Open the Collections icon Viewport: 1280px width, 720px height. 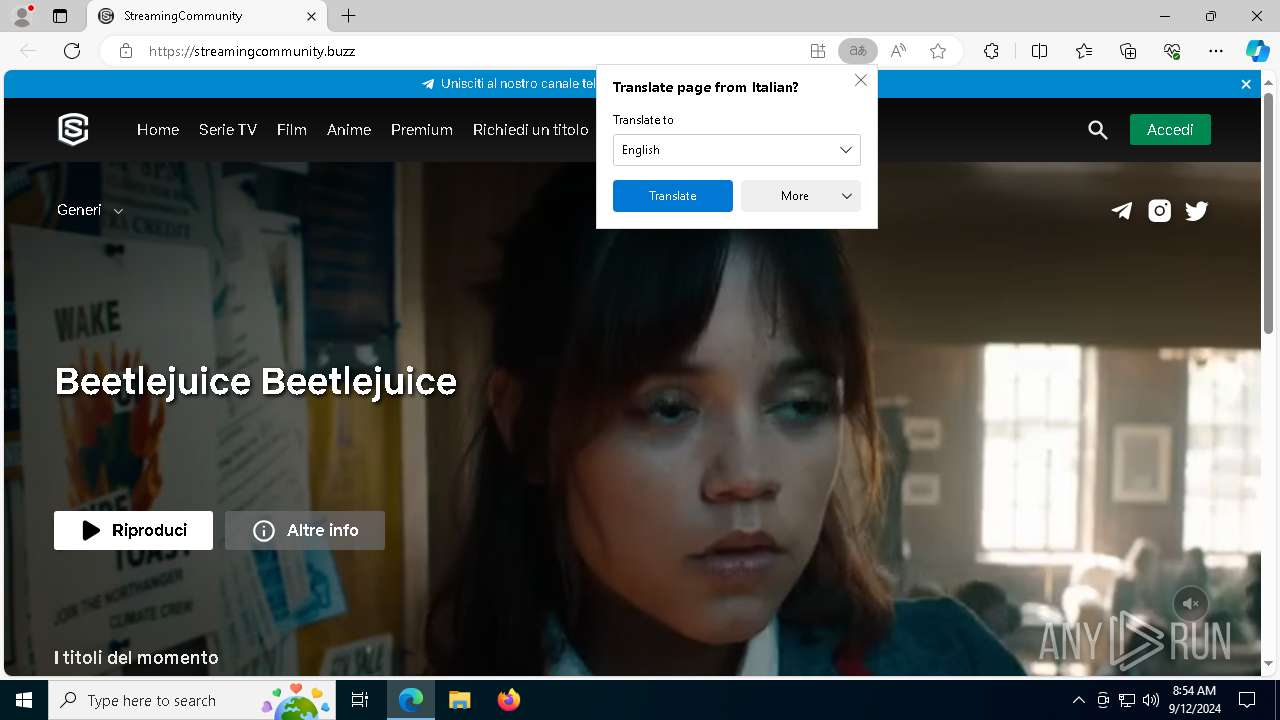1128,51
